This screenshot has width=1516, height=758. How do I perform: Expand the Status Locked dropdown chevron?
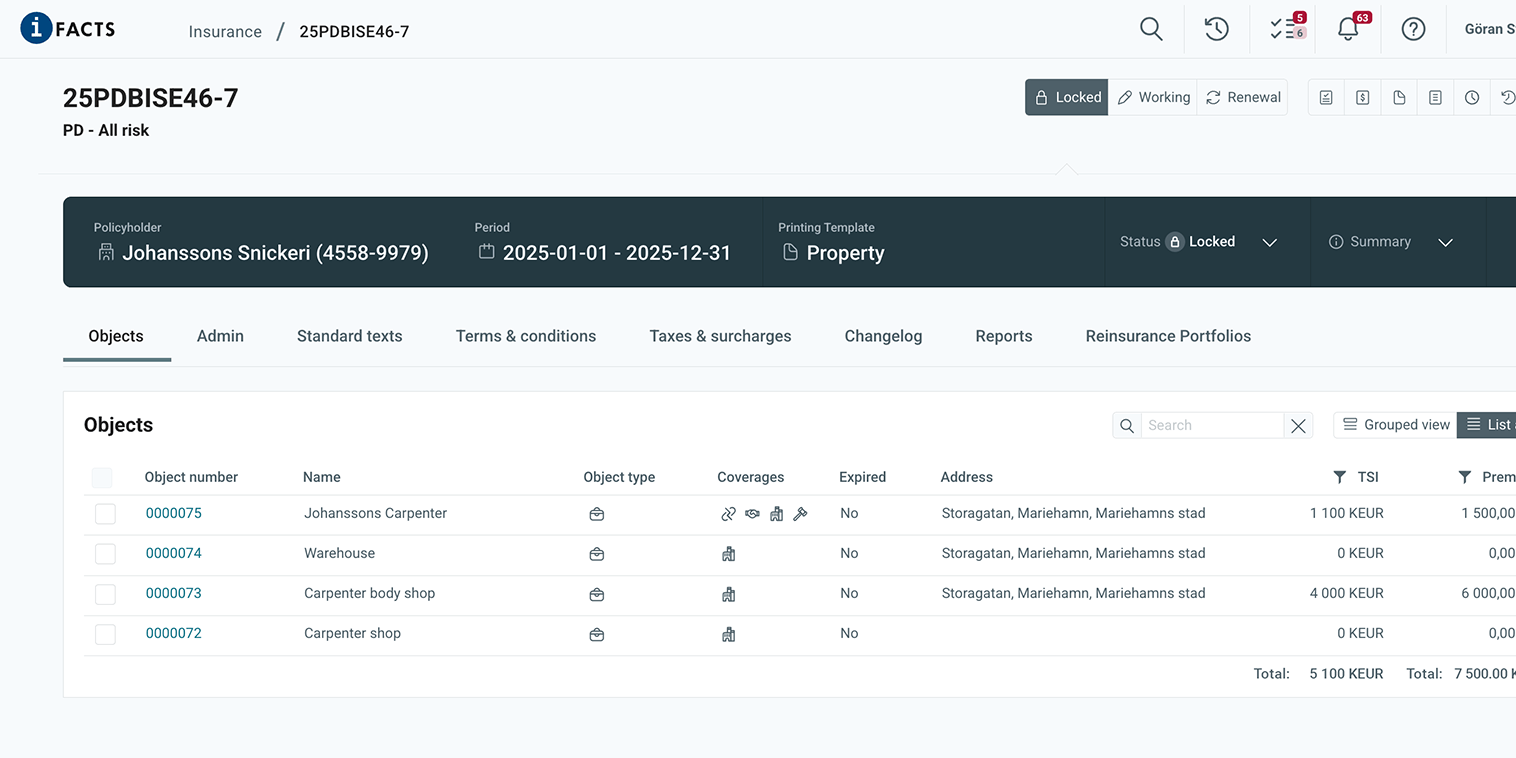(1269, 242)
